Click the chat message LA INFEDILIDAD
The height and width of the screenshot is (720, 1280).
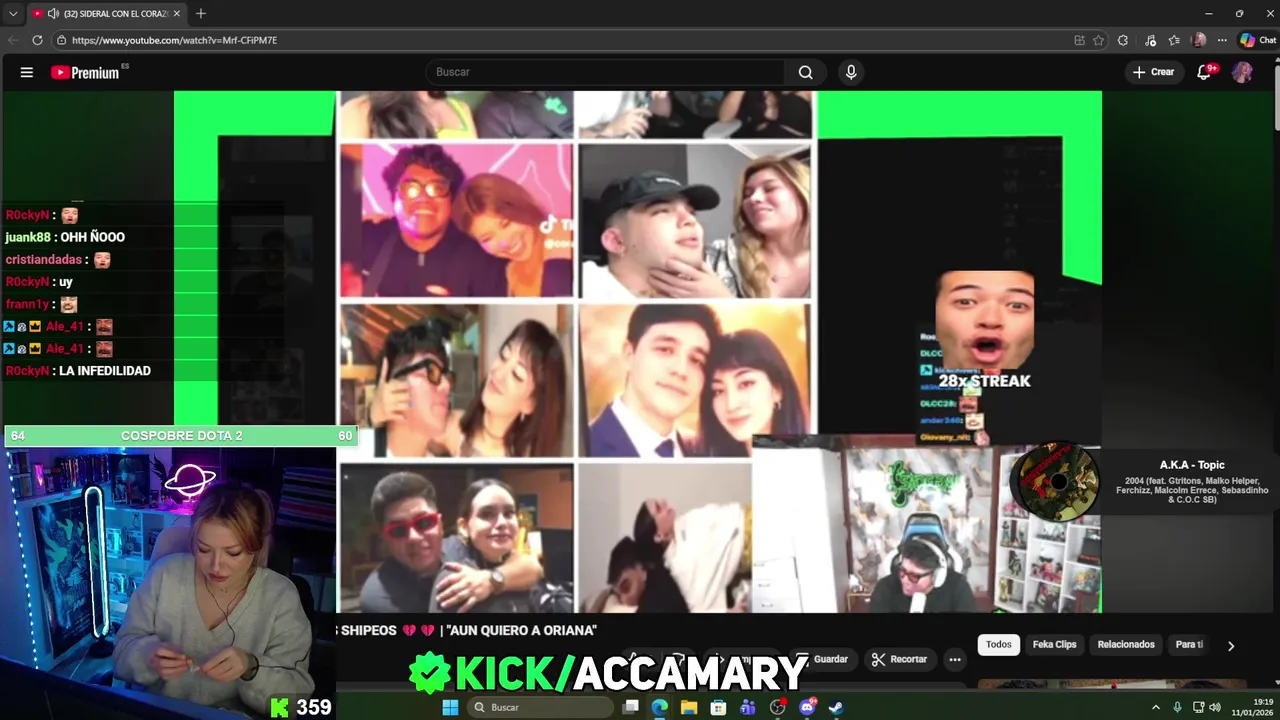point(105,371)
